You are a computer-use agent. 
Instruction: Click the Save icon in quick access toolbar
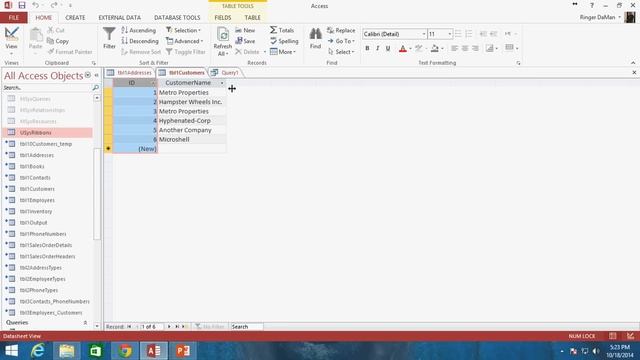coord(22,5)
